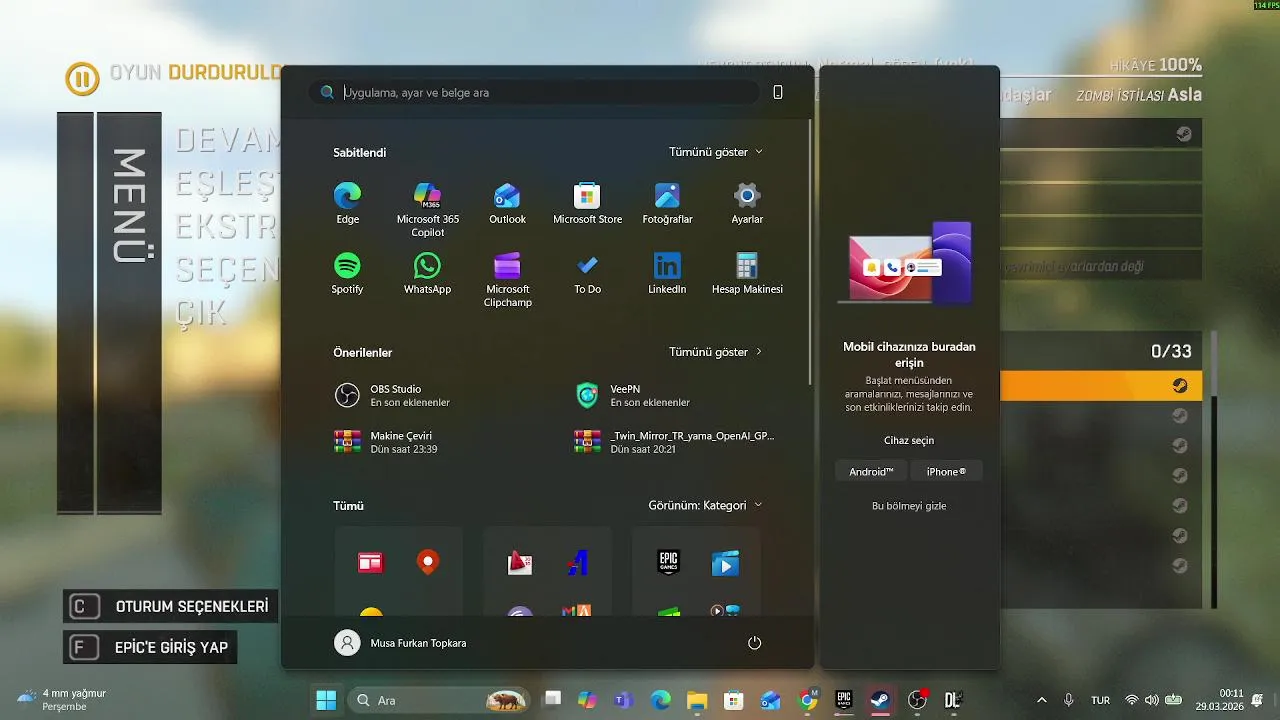This screenshot has width=1280, height=720.
Task: Open Ayarlar settings app
Action: 747,203
